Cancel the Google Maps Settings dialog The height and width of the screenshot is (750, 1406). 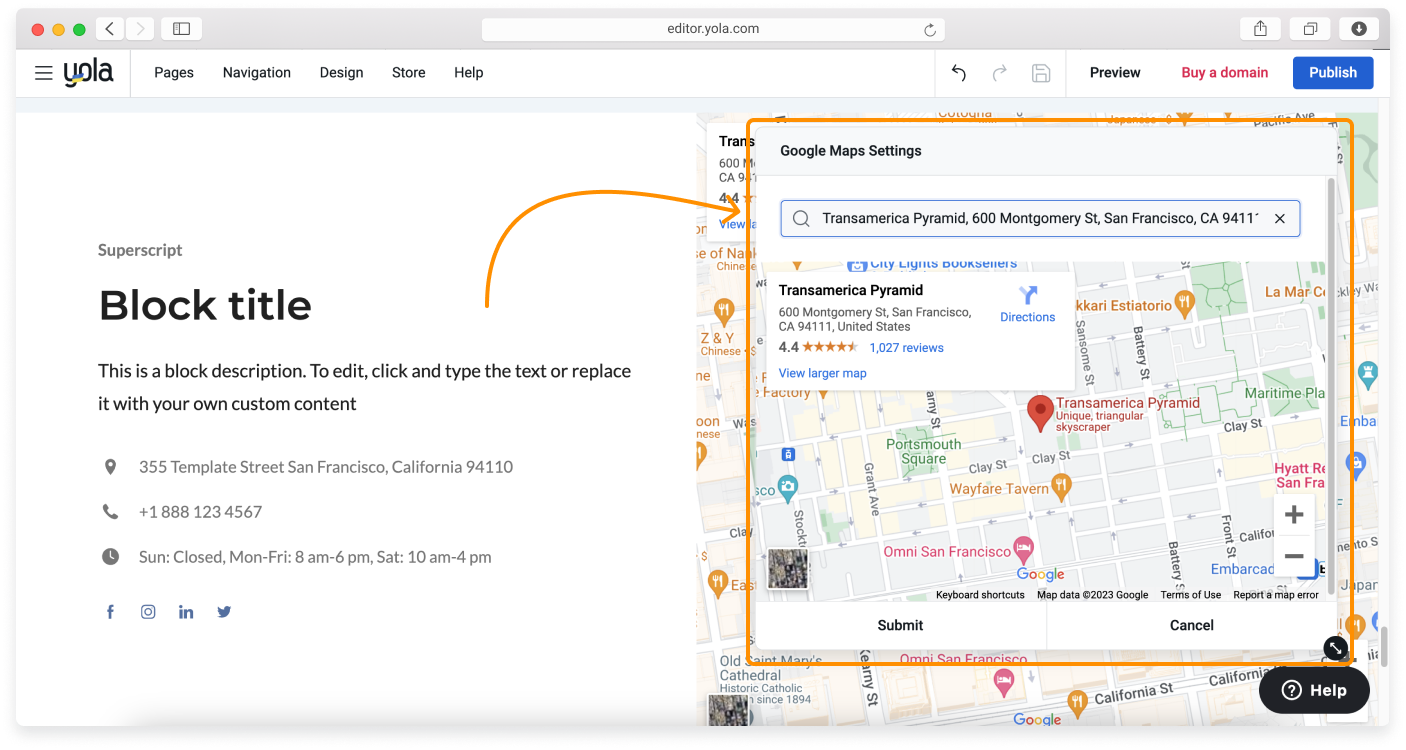1191,625
